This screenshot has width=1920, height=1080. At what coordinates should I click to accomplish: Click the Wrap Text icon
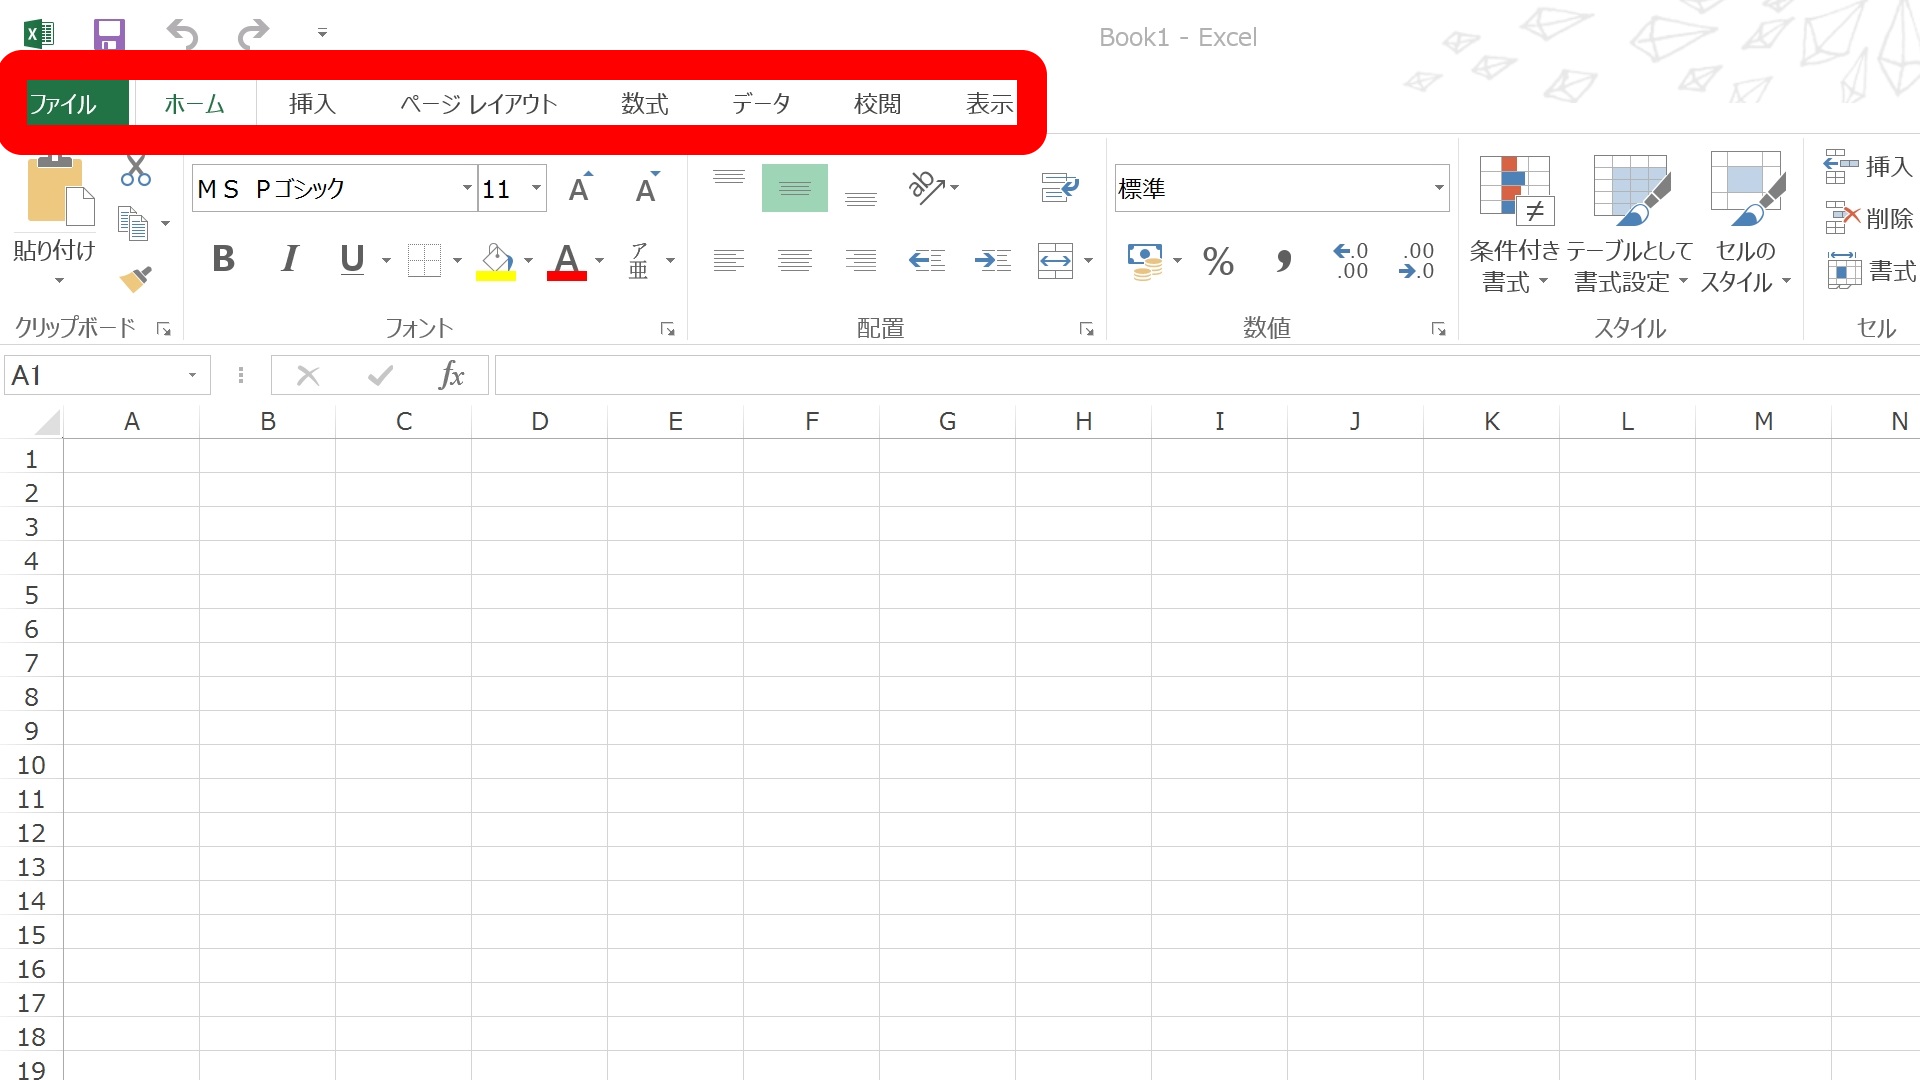(1059, 187)
